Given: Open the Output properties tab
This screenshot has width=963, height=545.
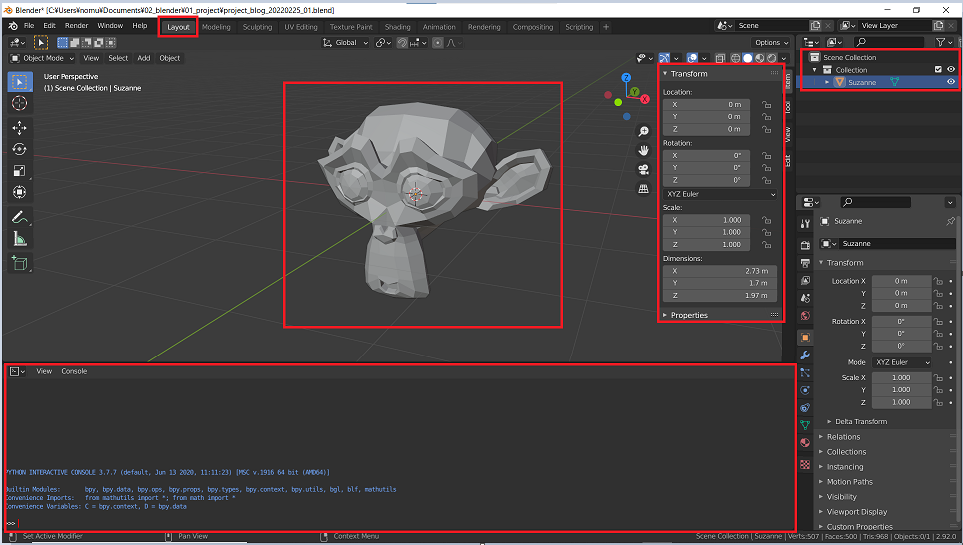Looking at the screenshot, I should [805, 263].
